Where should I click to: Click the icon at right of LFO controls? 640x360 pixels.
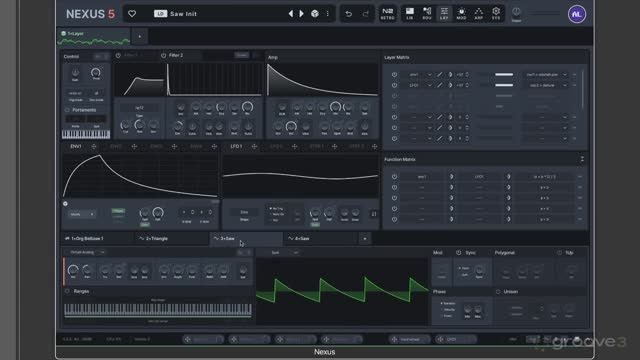click(373, 214)
